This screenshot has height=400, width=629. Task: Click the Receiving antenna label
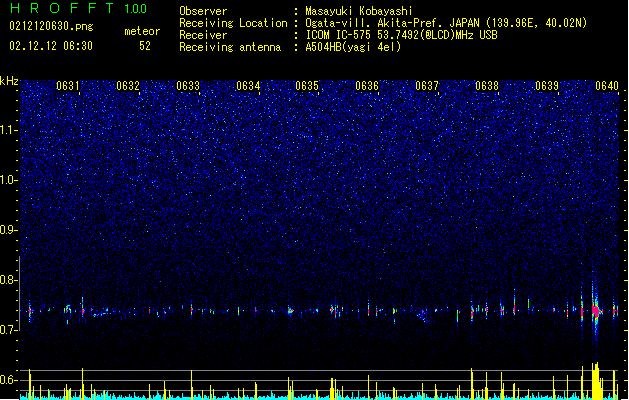tap(230, 47)
